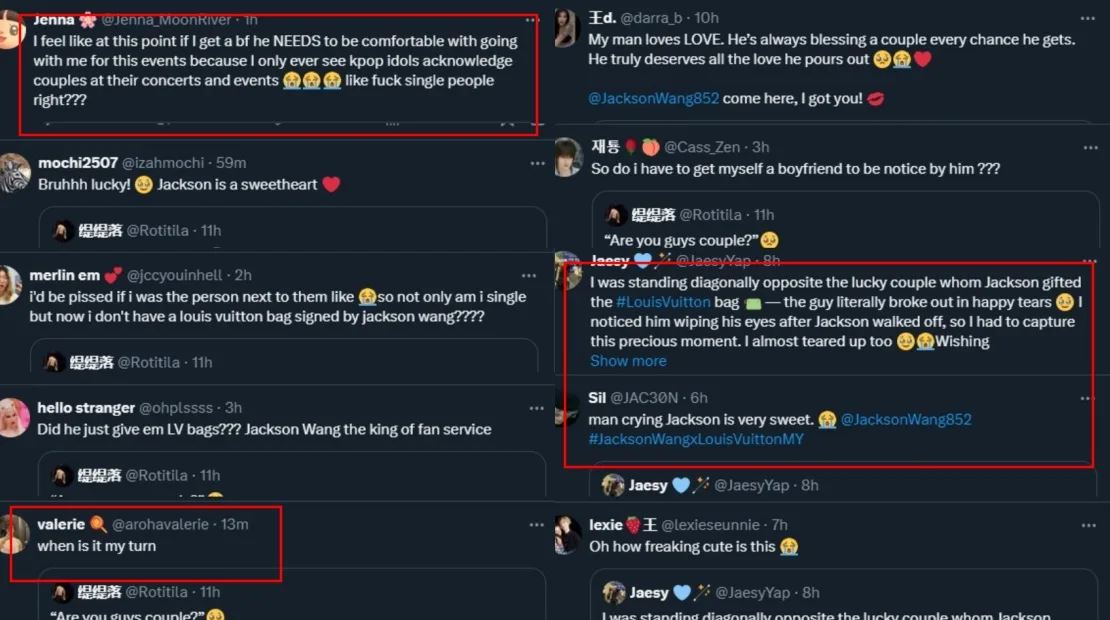Click Jenna's profile avatar
Screen dimensions: 1110x620
coord(10,31)
